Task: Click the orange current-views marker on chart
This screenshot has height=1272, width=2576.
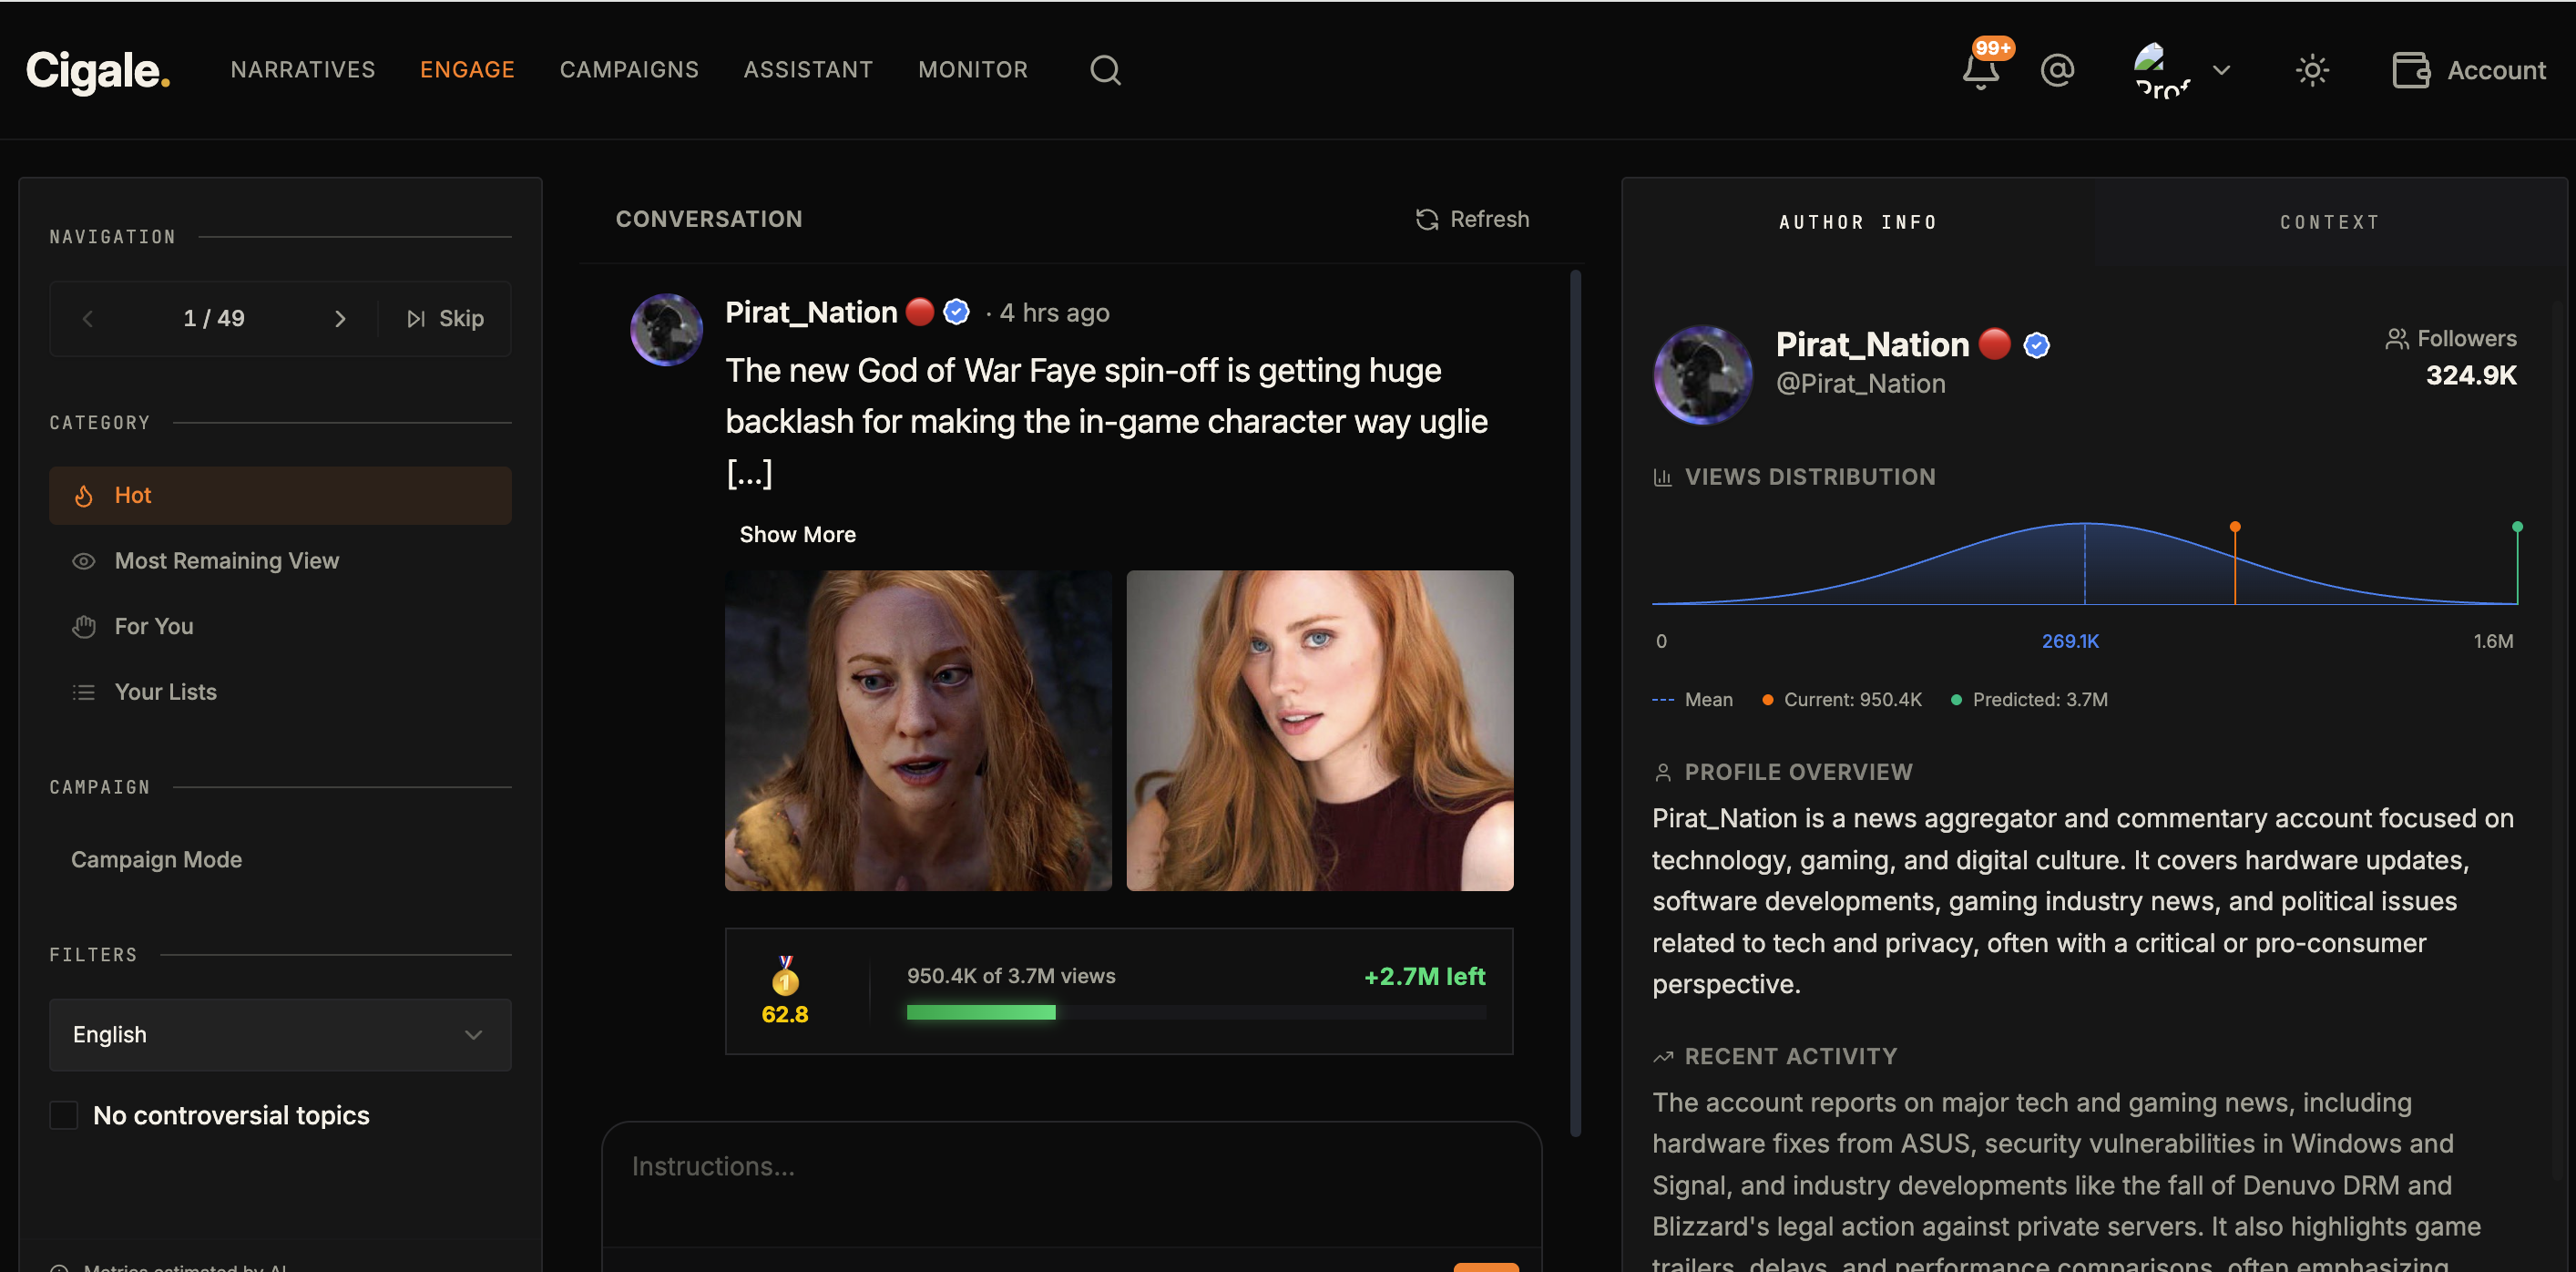Action: point(2235,527)
